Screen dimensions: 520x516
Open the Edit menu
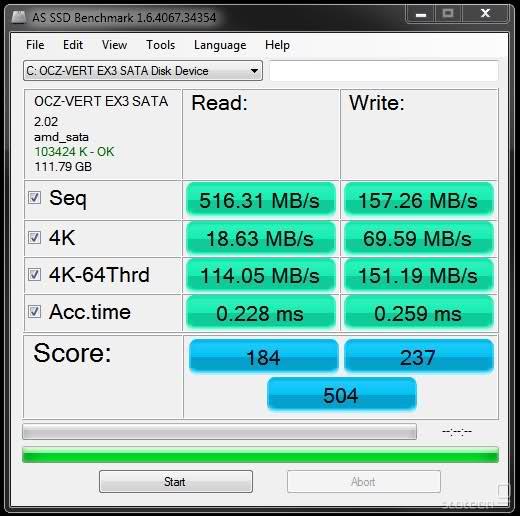(x=73, y=45)
